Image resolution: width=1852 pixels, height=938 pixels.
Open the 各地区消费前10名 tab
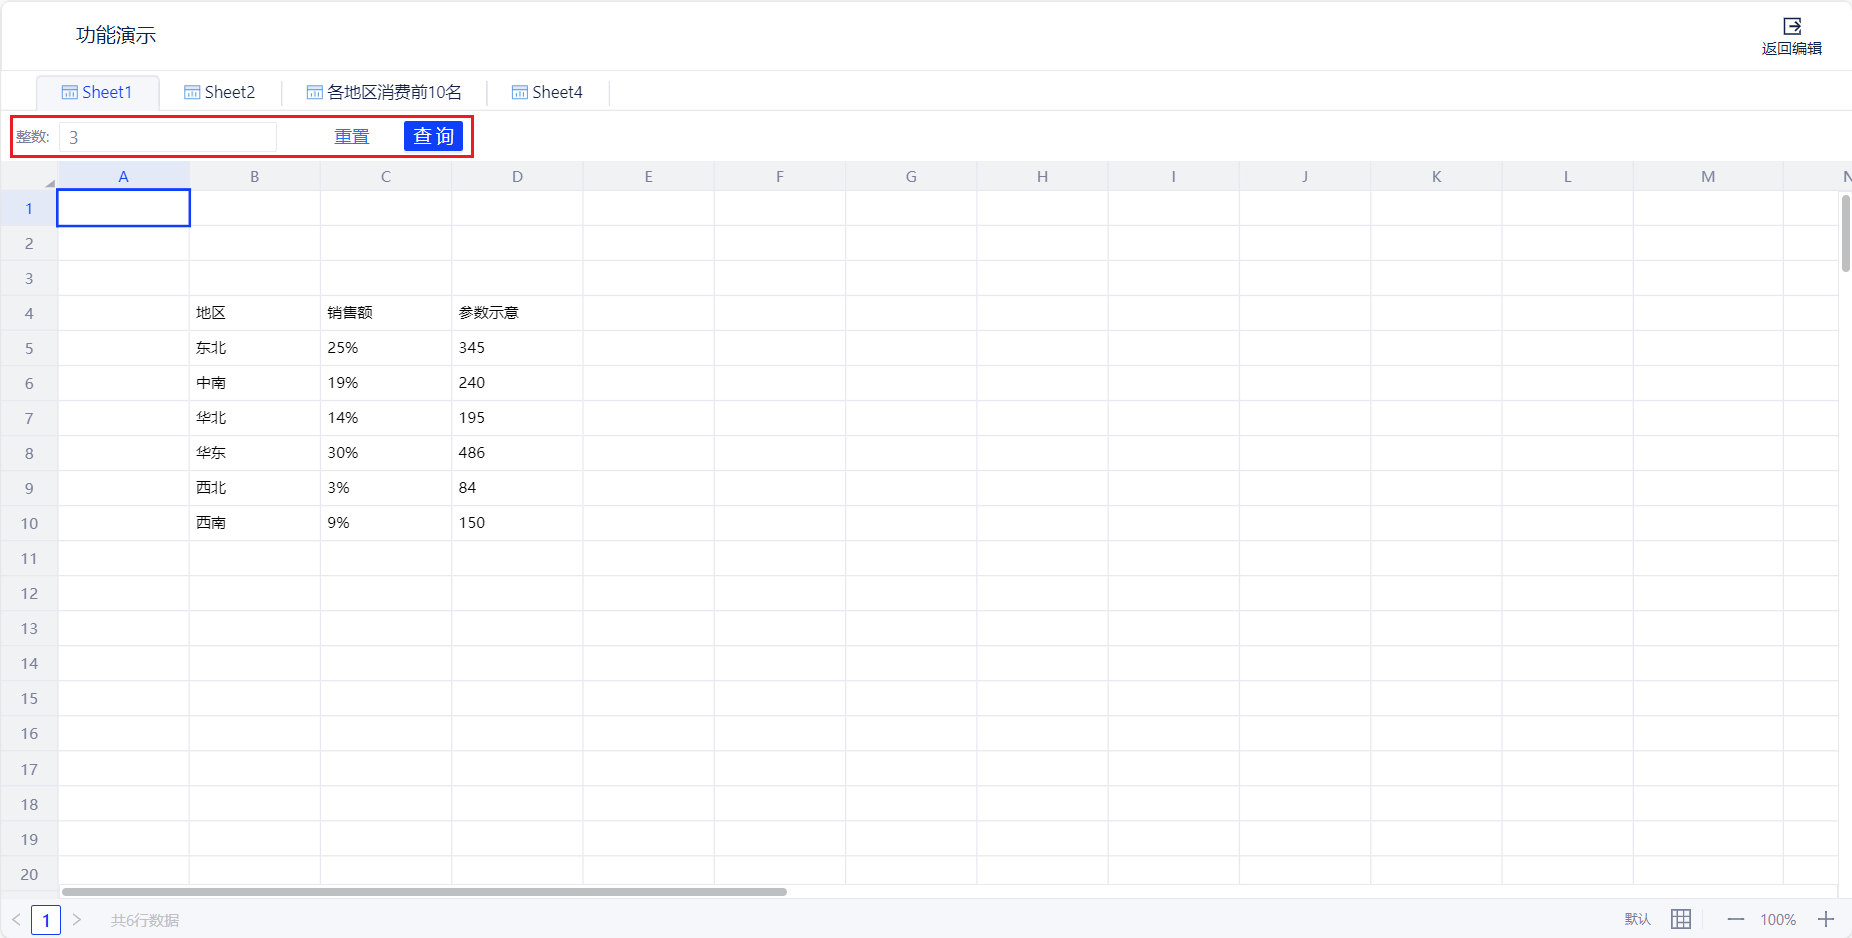(x=384, y=92)
